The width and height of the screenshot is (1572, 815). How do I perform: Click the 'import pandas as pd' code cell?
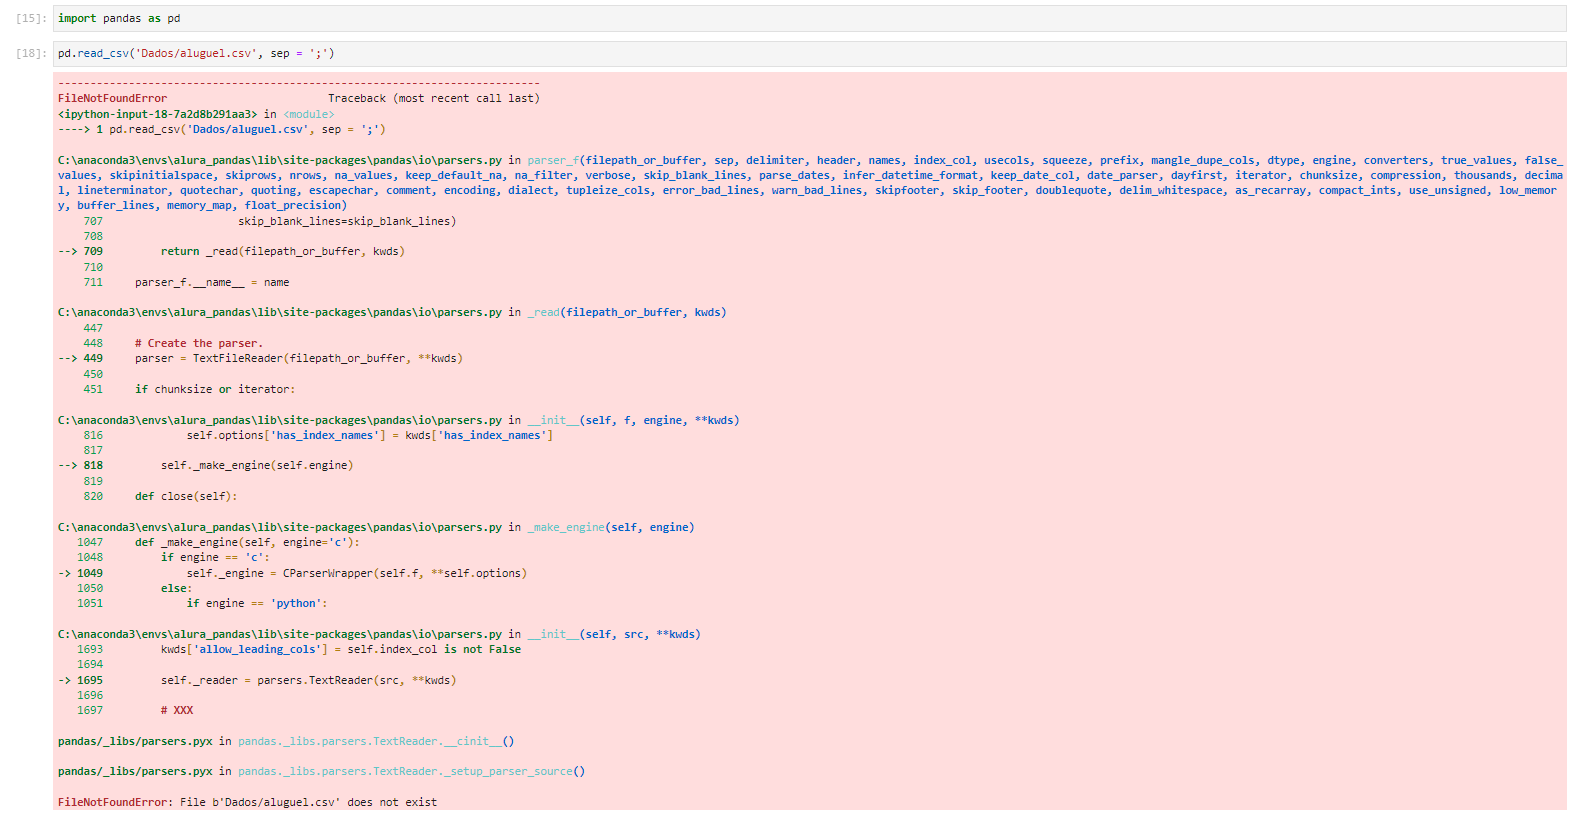pyautogui.click(x=809, y=18)
